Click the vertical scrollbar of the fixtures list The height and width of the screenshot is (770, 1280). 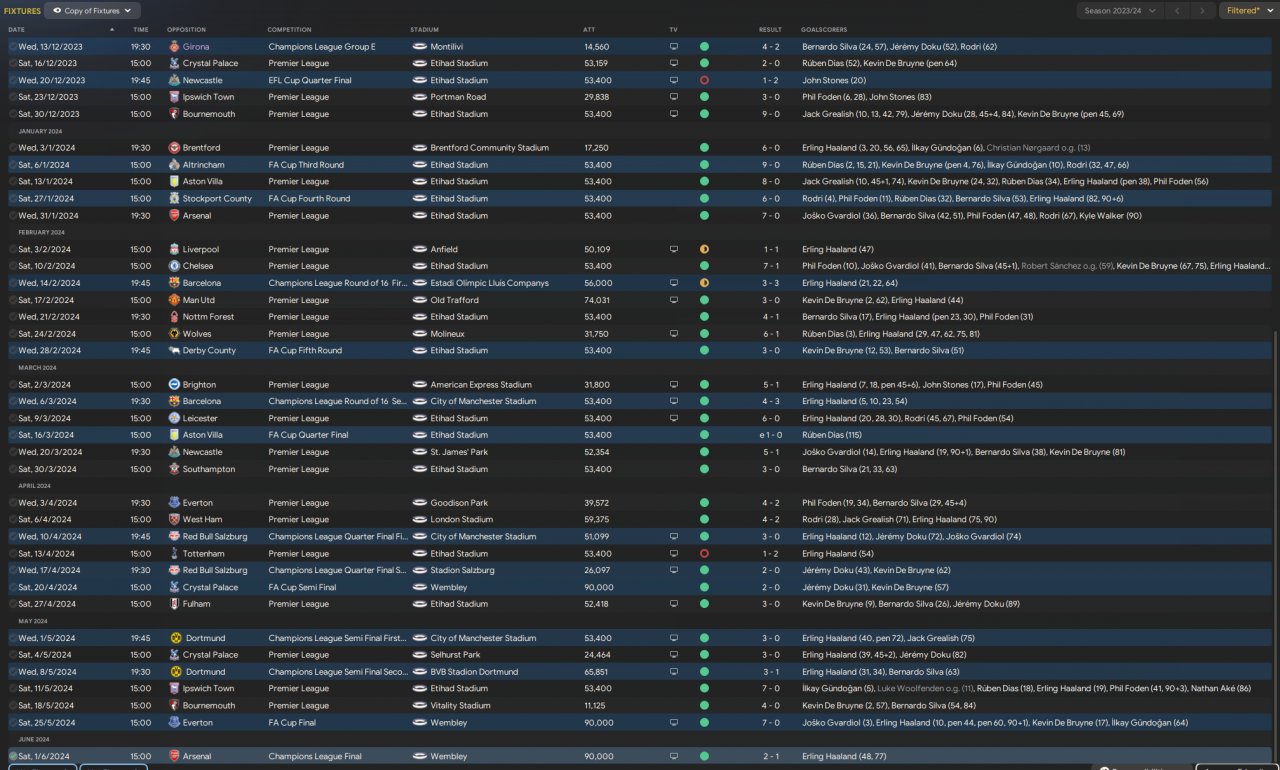(x=1276, y=545)
